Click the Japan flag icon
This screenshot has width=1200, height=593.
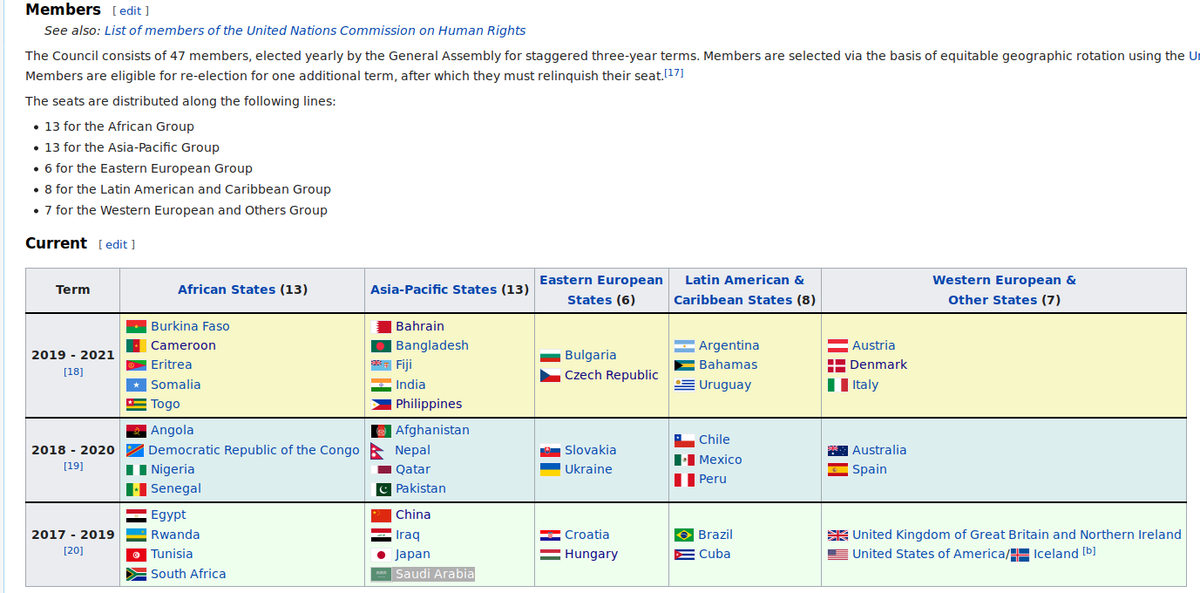pyautogui.click(x=381, y=554)
